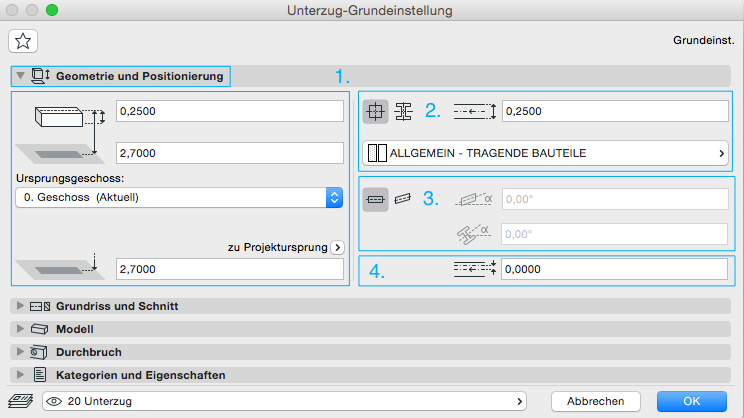Expand the Grundriss und Schnitt section
The image size is (744, 418).
(20, 305)
